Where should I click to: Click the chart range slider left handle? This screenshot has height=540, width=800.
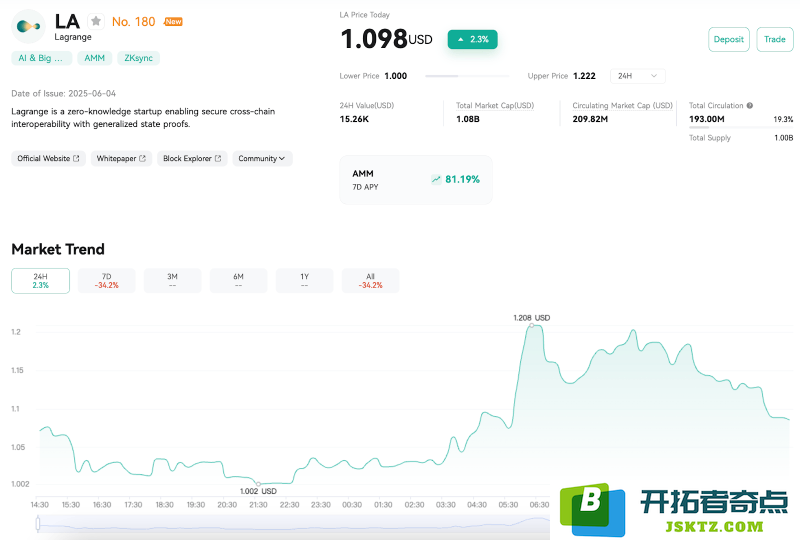[38, 523]
